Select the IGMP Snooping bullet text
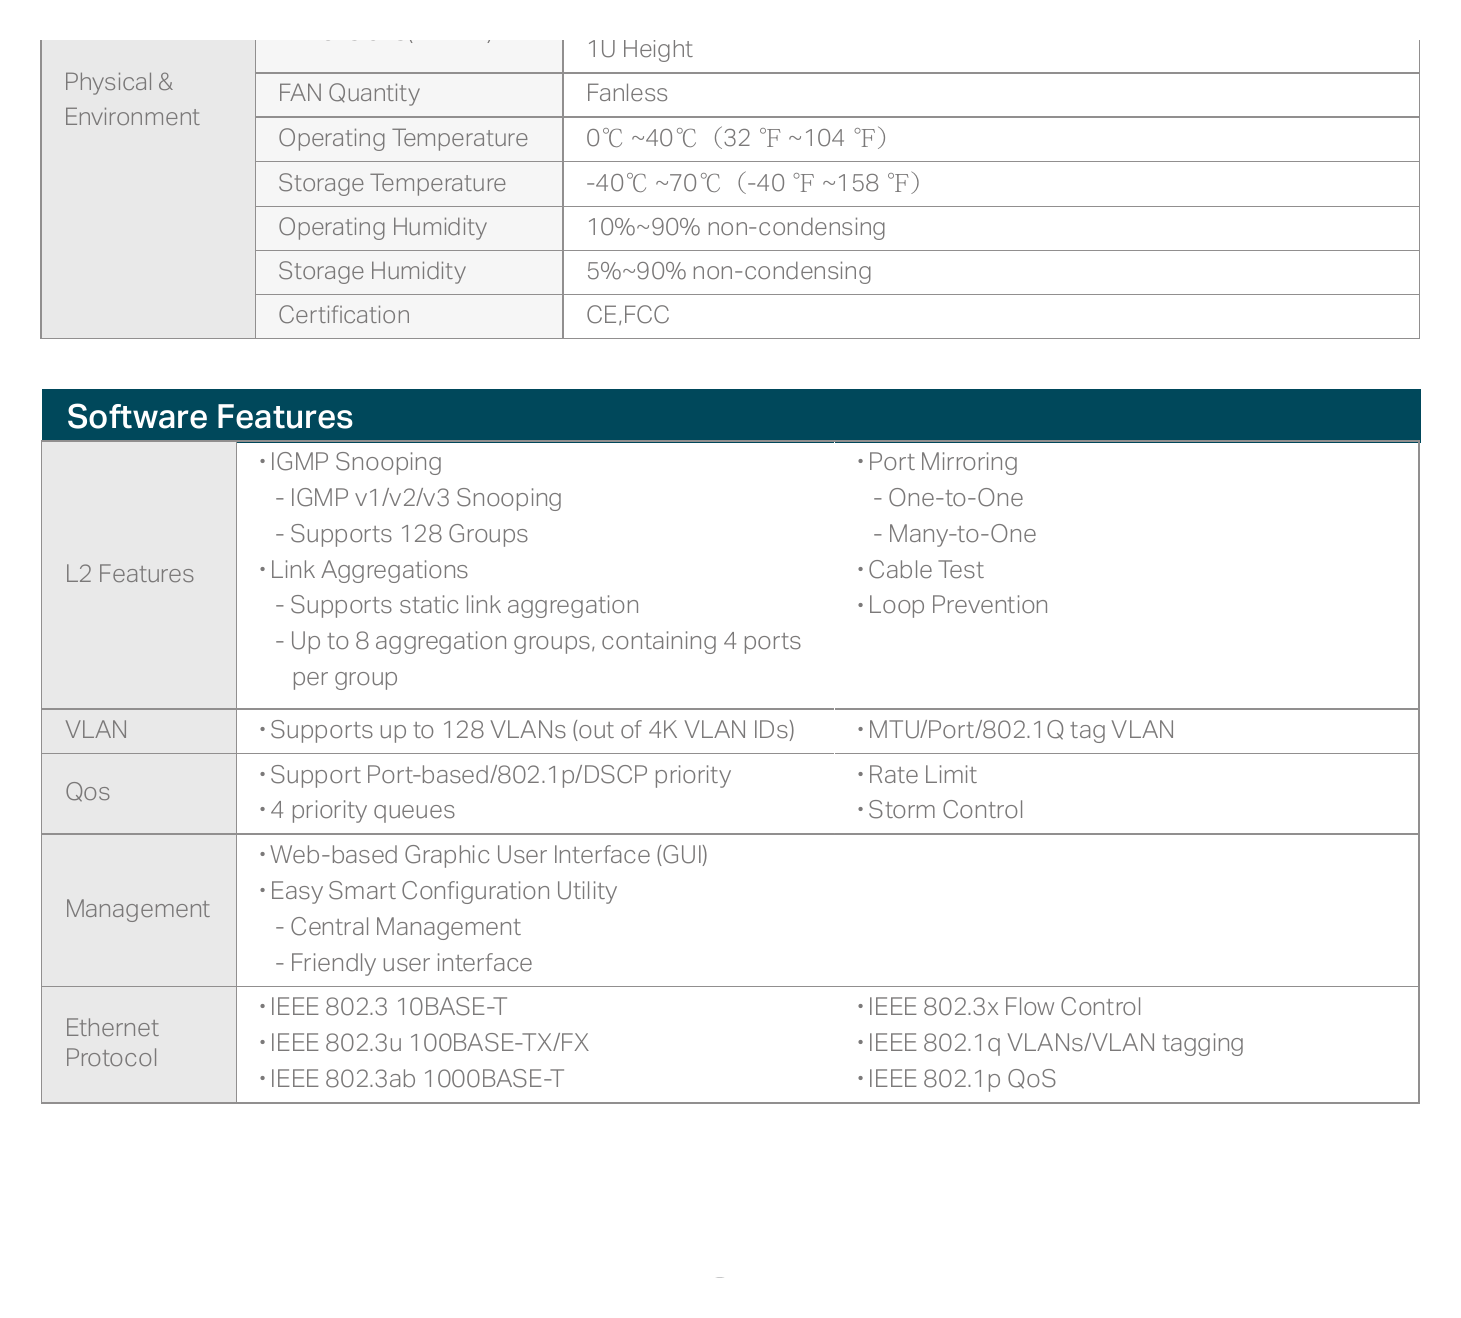The height and width of the screenshot is (1318, 1461). pos(356,462)
